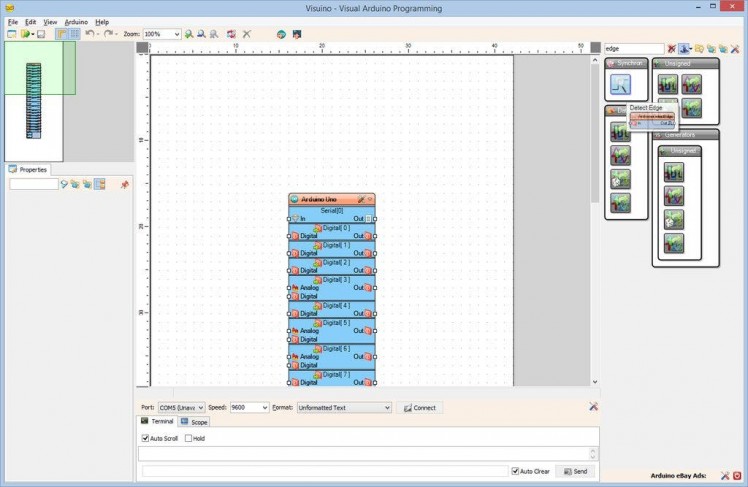Image resolution: width=748 pixels, height=487 pixels.
Task: Click the Save project toolbar icon
Action: pyautogui.click(x=41, y=34)
